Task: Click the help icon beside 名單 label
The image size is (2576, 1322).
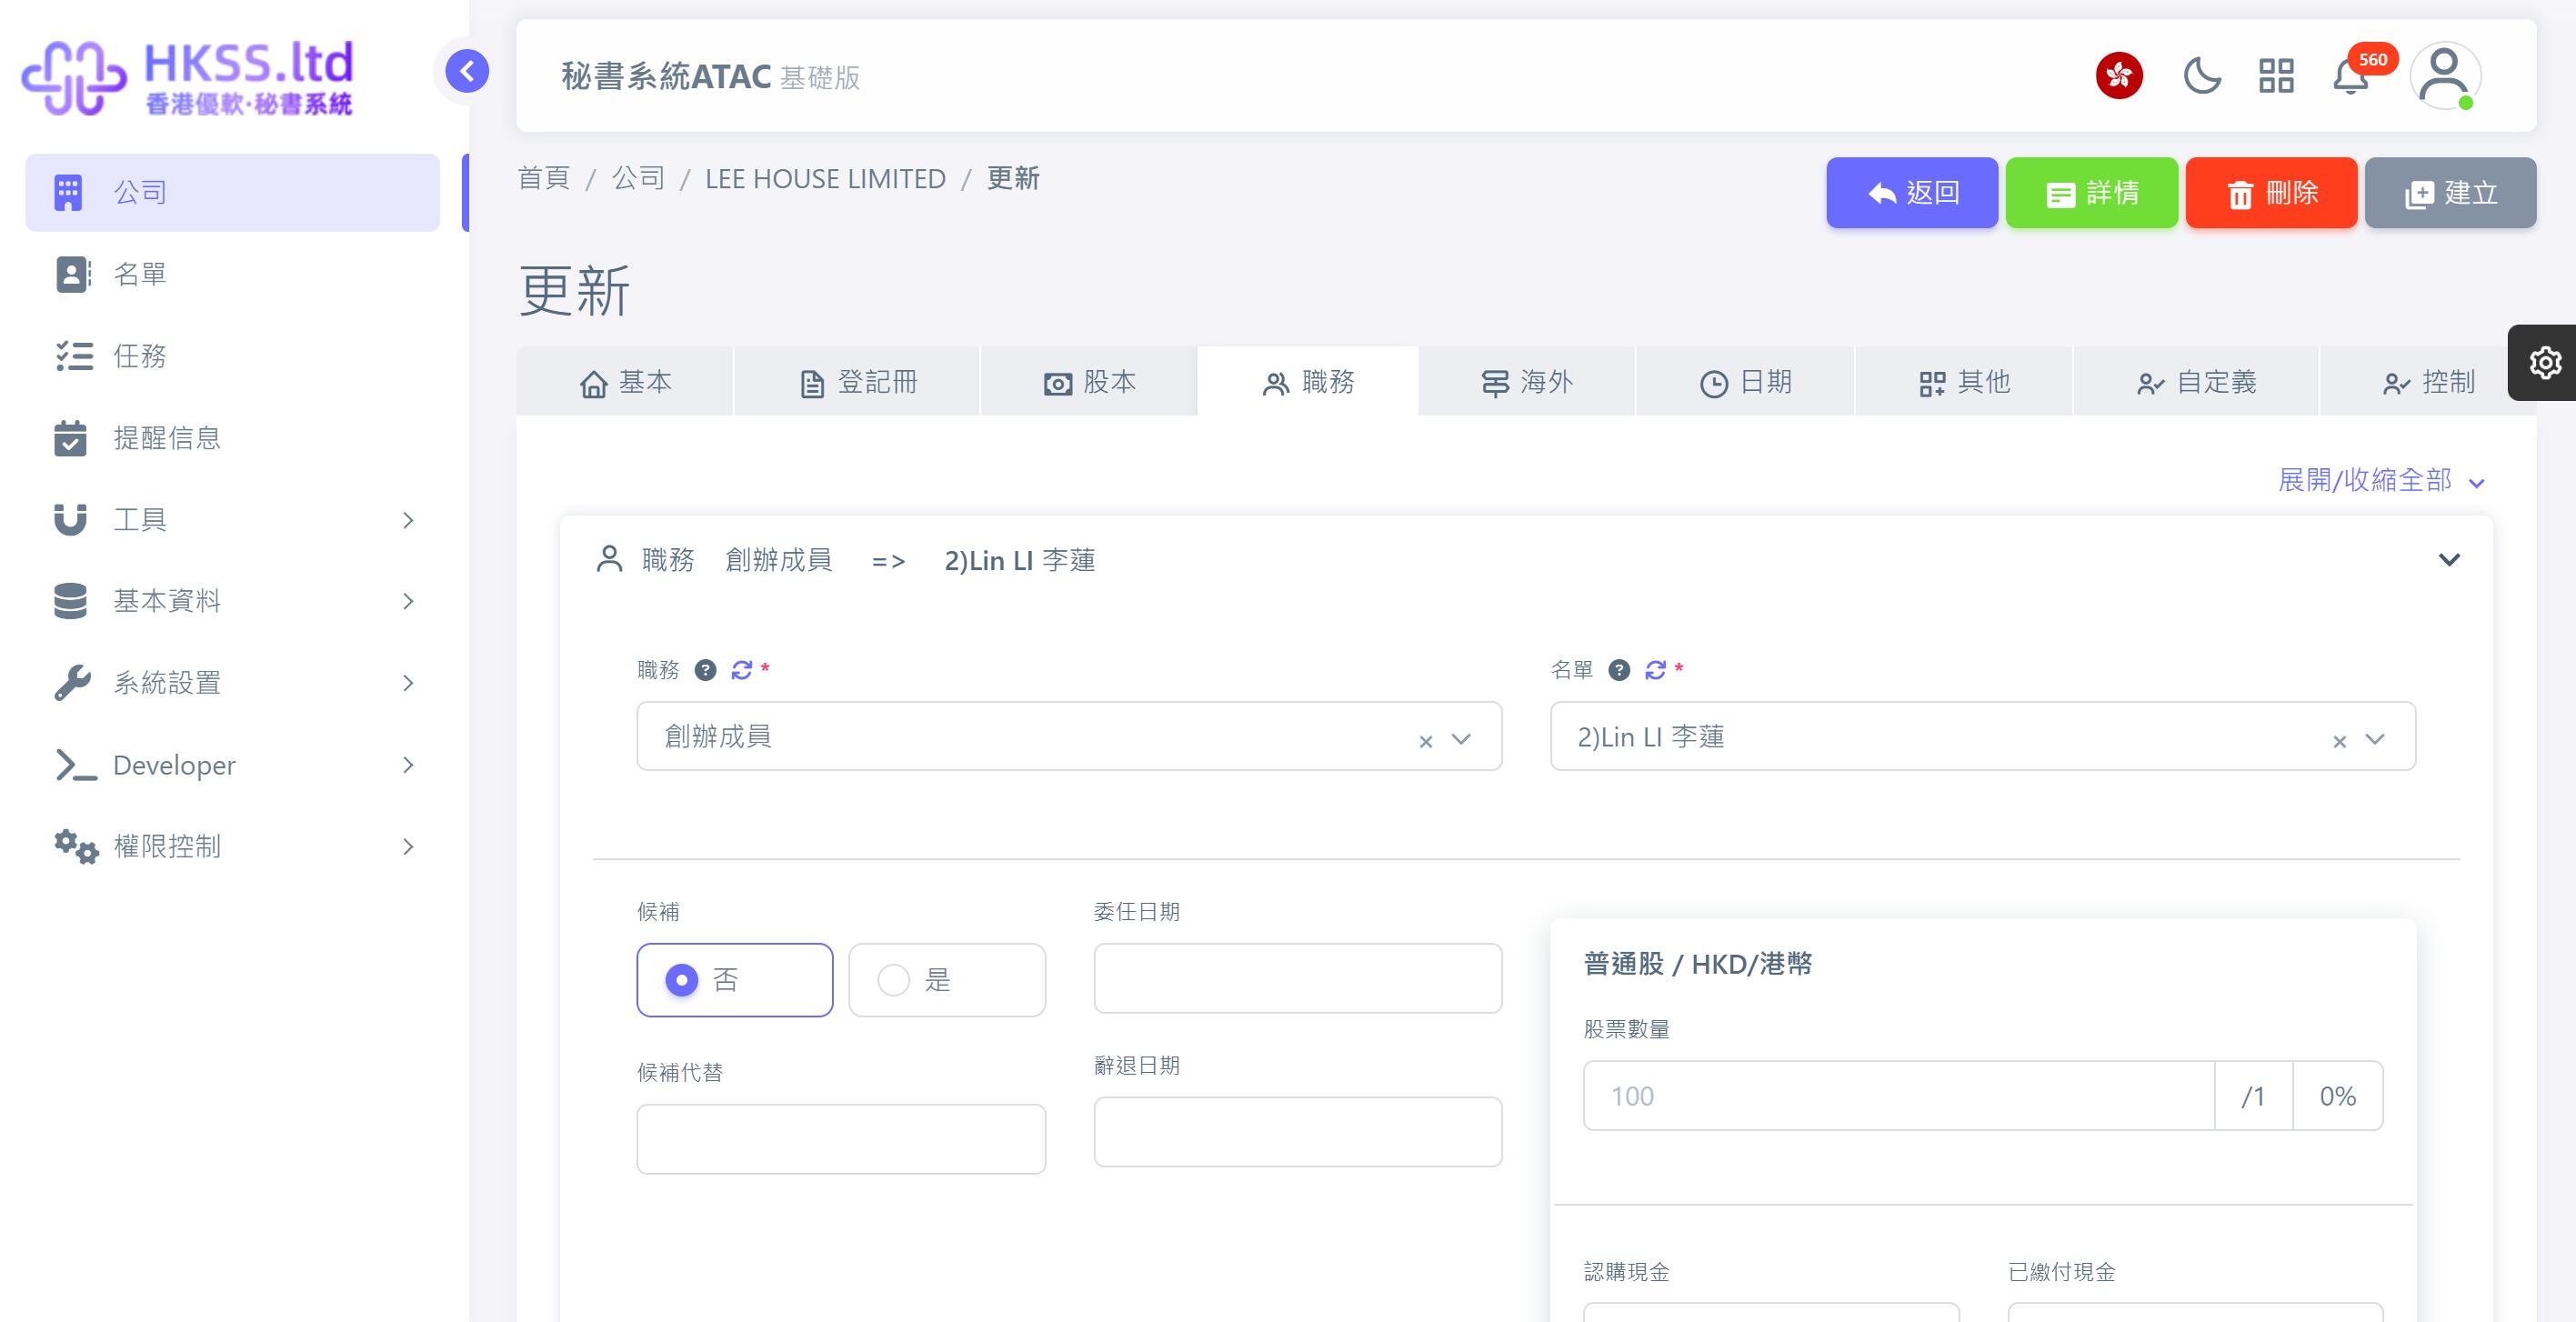Action: point(1619,670)
